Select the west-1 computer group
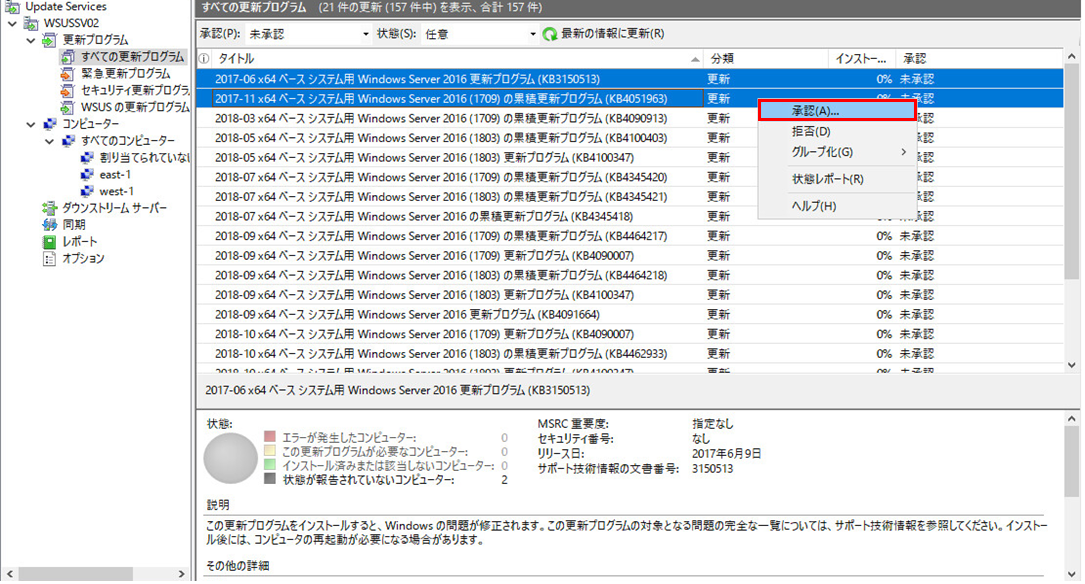 point(116,191)
